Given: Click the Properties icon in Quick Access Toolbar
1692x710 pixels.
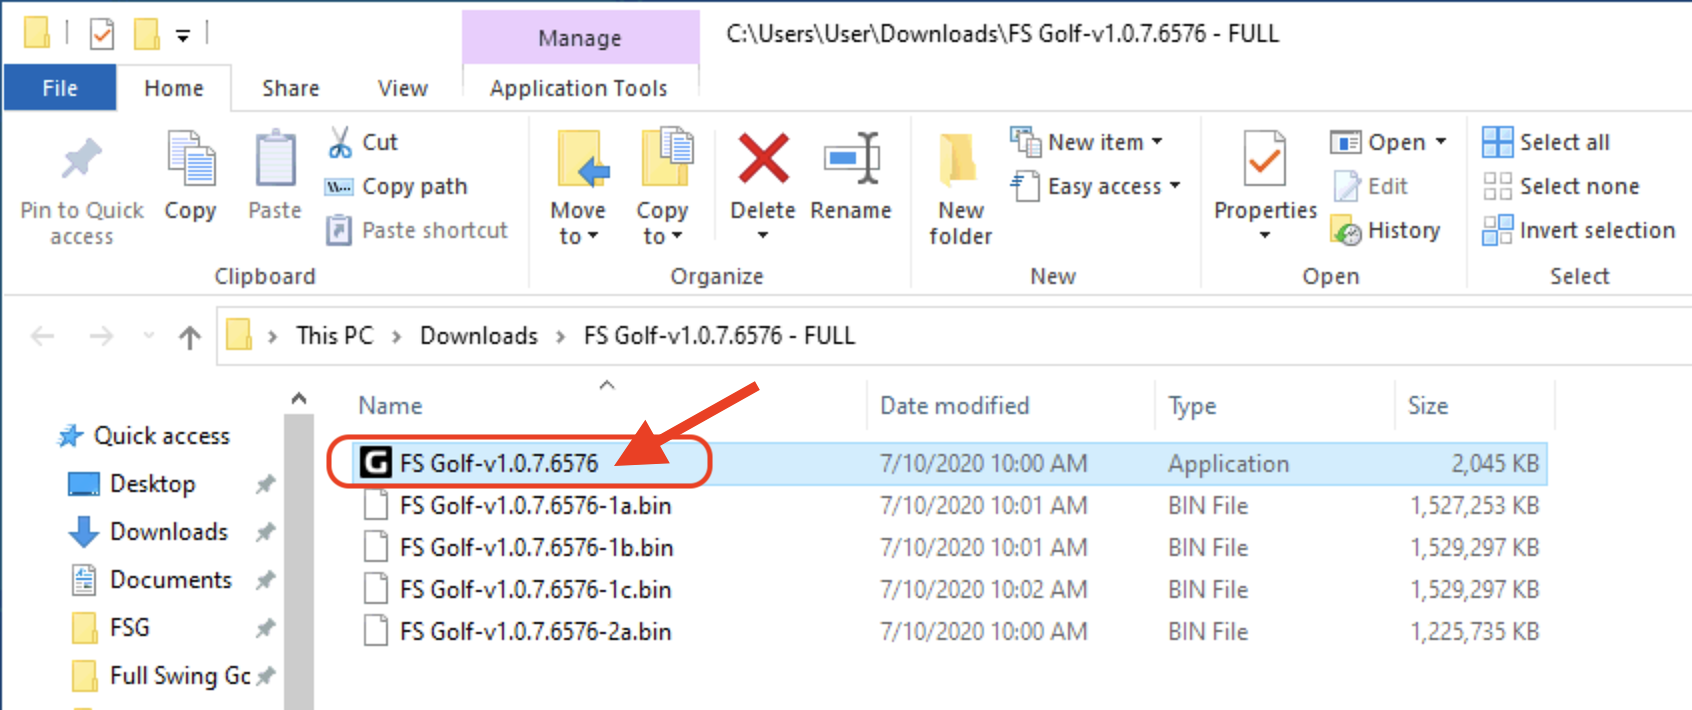Looking at the screenshot, I should pyautogui.click(x=102, y=35).
